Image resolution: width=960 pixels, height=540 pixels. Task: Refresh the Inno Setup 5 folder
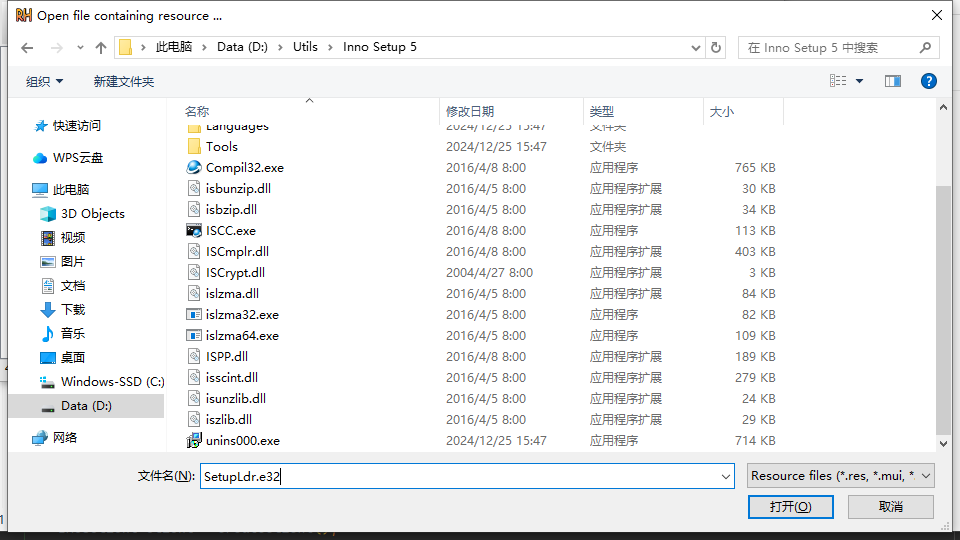[716, 47]
